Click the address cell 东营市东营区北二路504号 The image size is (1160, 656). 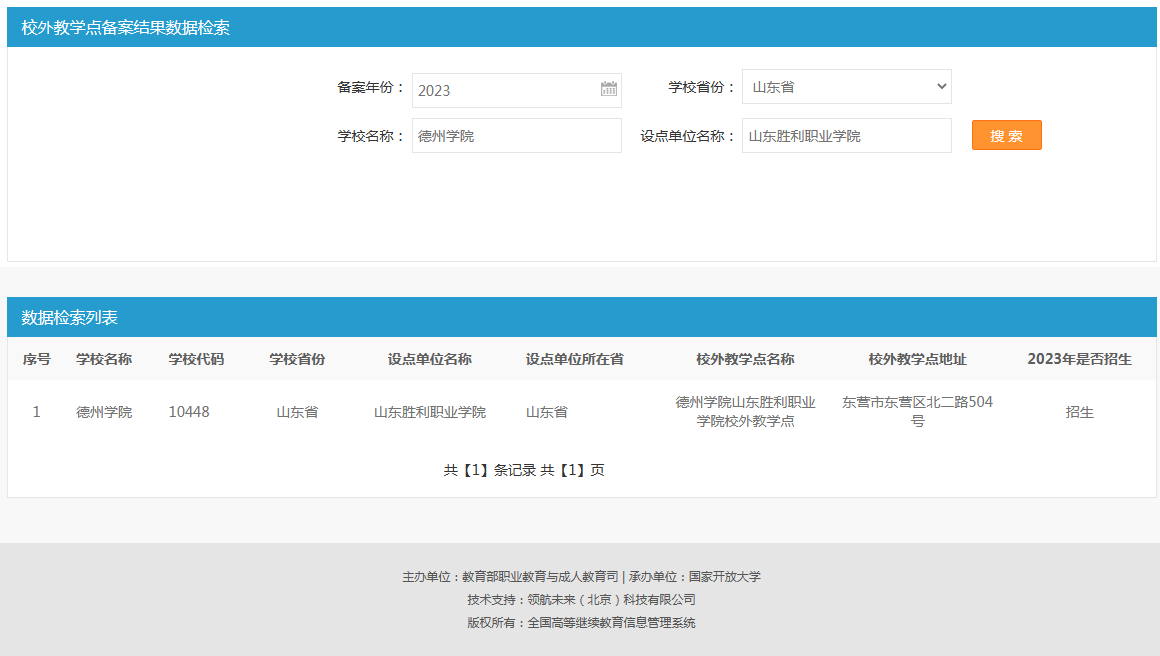[917, 411]
